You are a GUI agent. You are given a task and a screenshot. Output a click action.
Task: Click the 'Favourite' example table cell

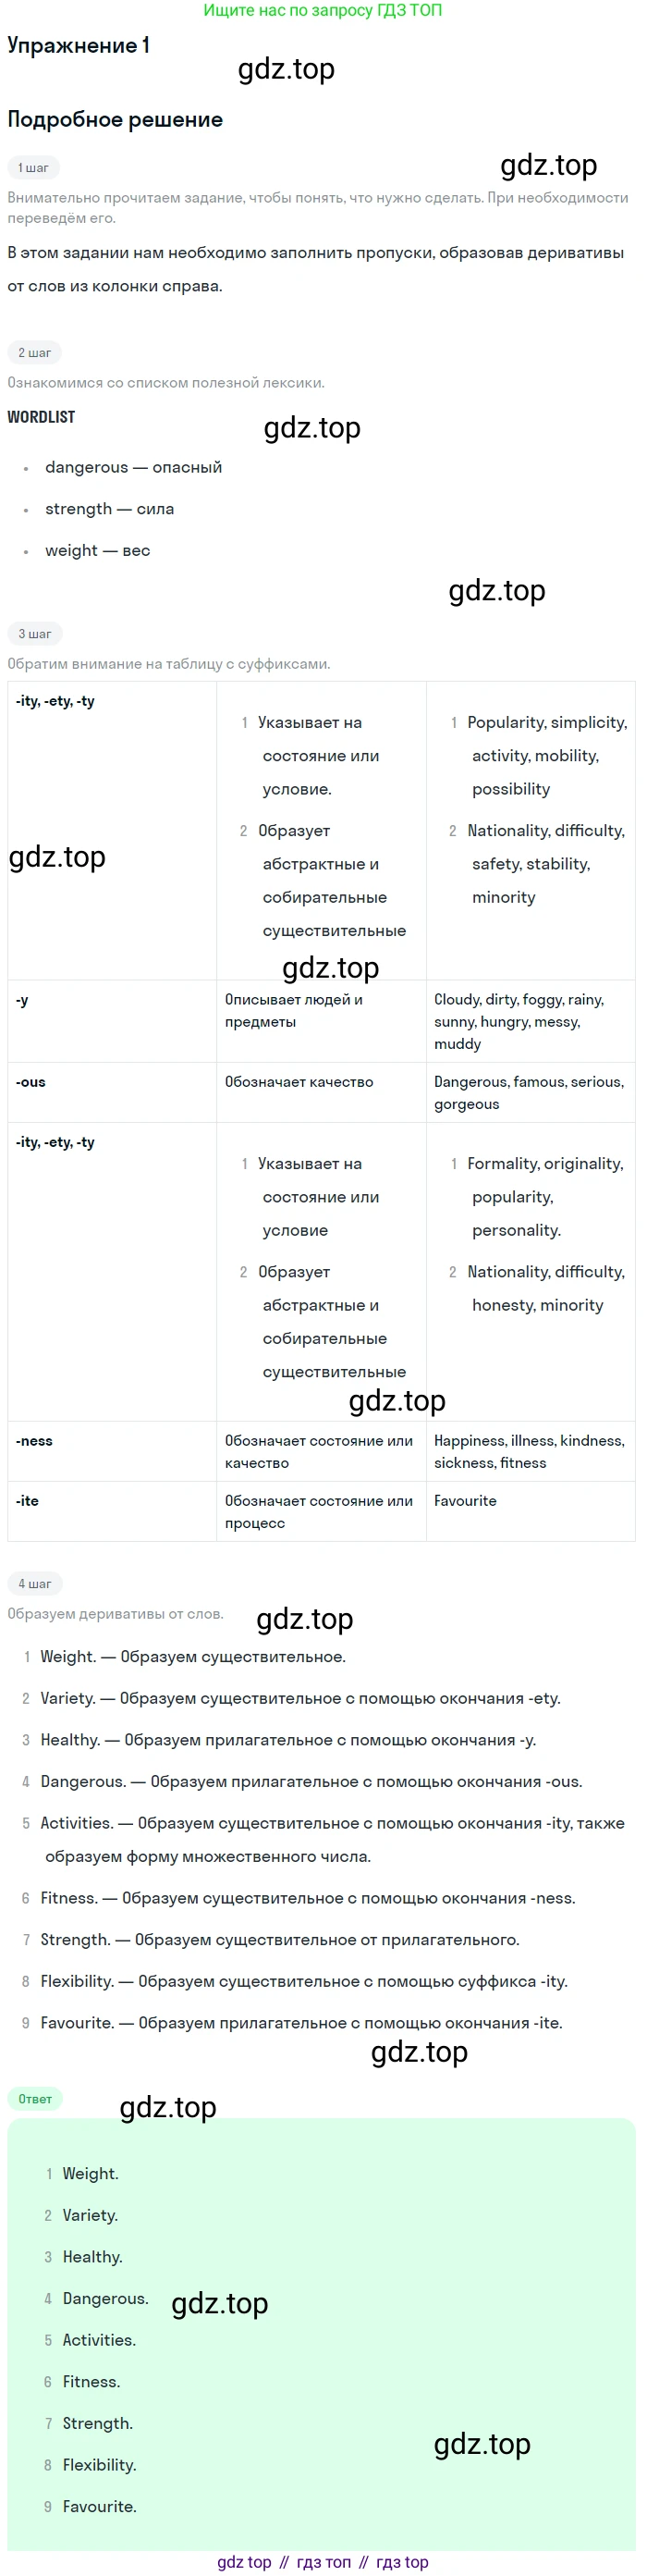click(x=531, y=1511)
